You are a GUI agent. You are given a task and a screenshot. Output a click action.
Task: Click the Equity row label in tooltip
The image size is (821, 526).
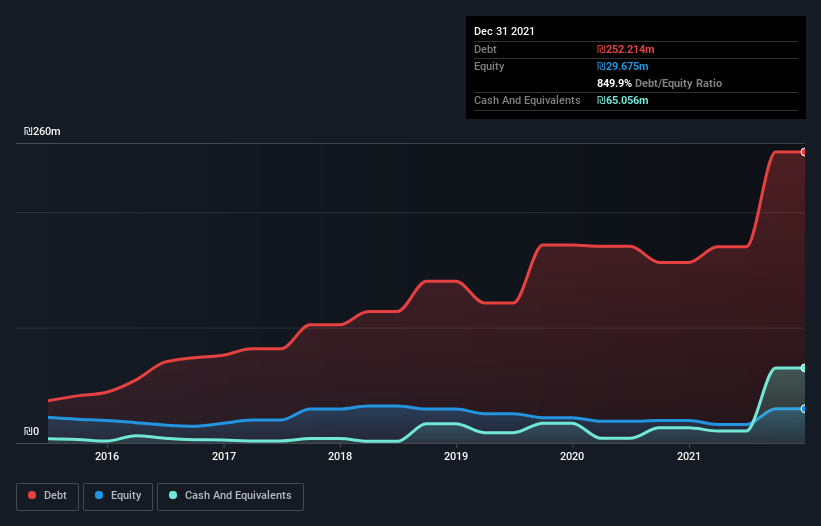coord(489,66)
